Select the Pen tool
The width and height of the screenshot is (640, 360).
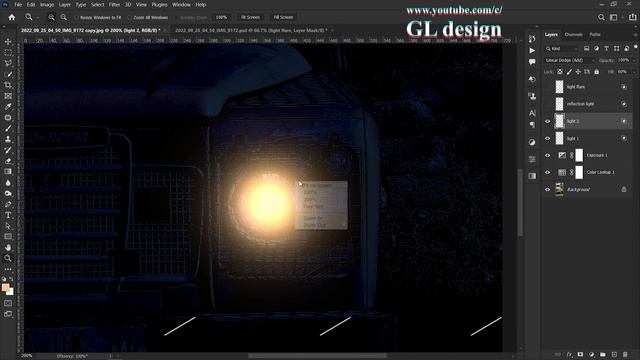[8, 204]
